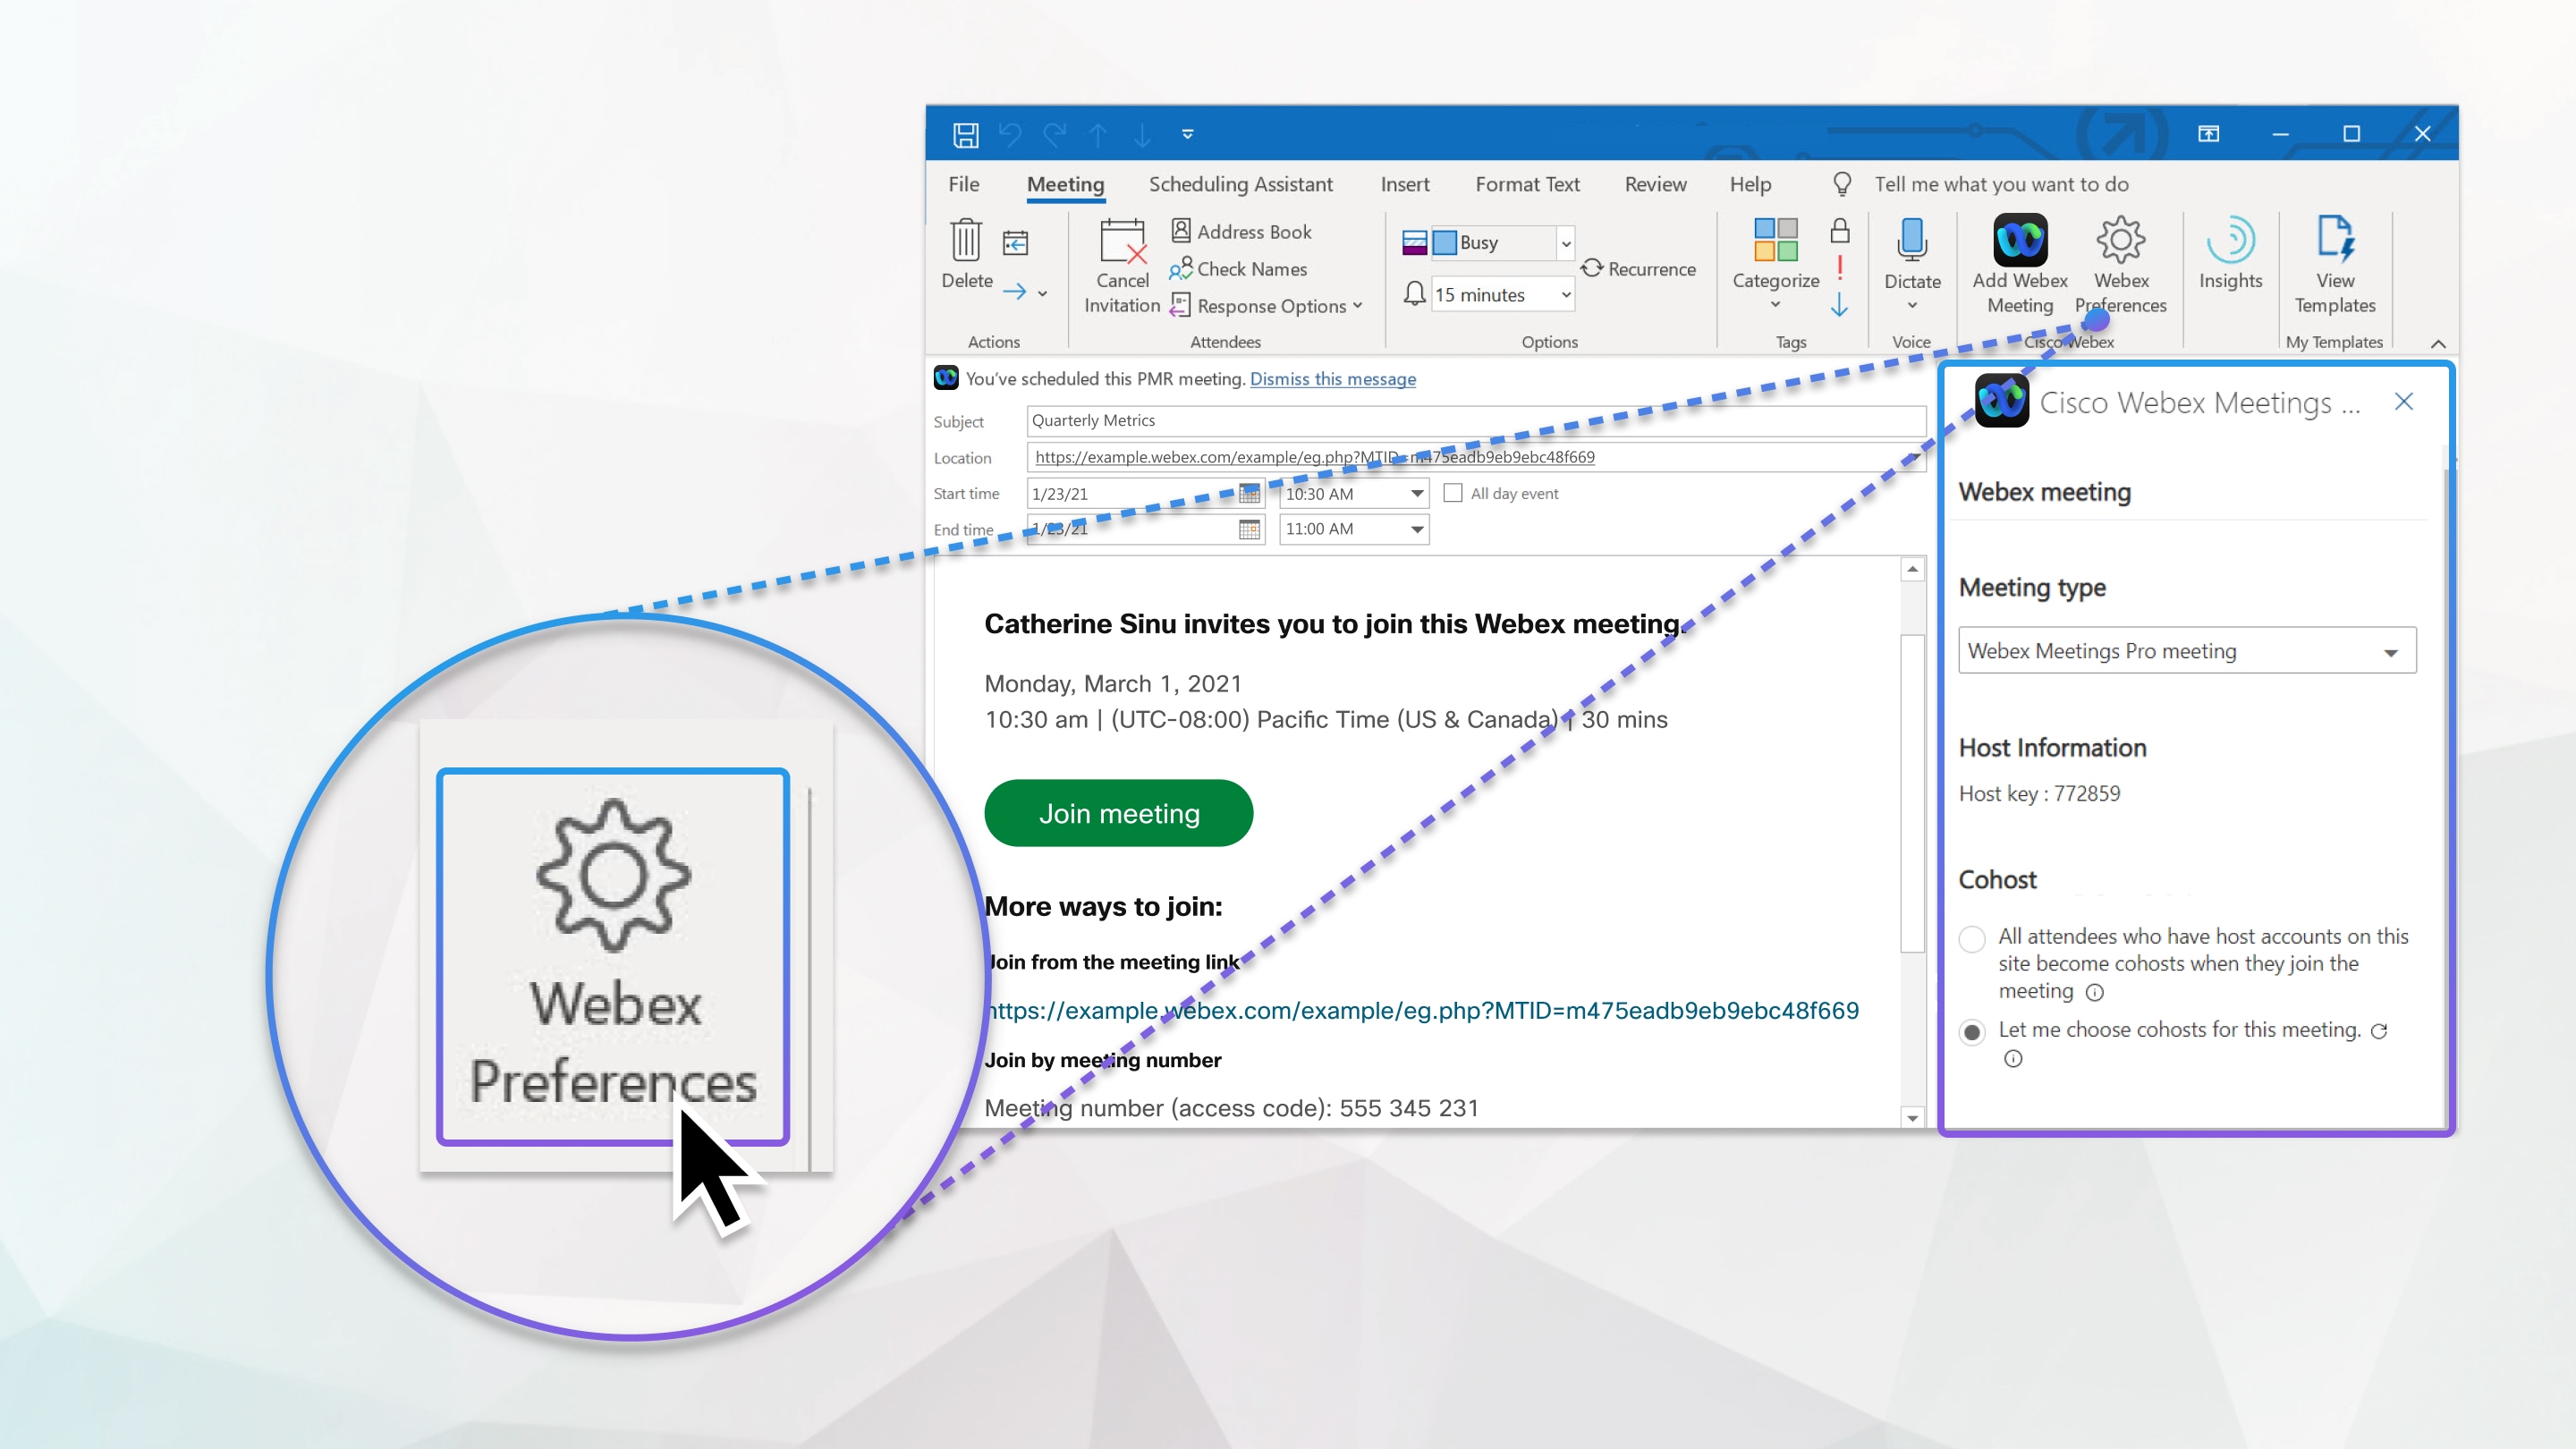Check the All day event checkbox

pos(1453,492)
